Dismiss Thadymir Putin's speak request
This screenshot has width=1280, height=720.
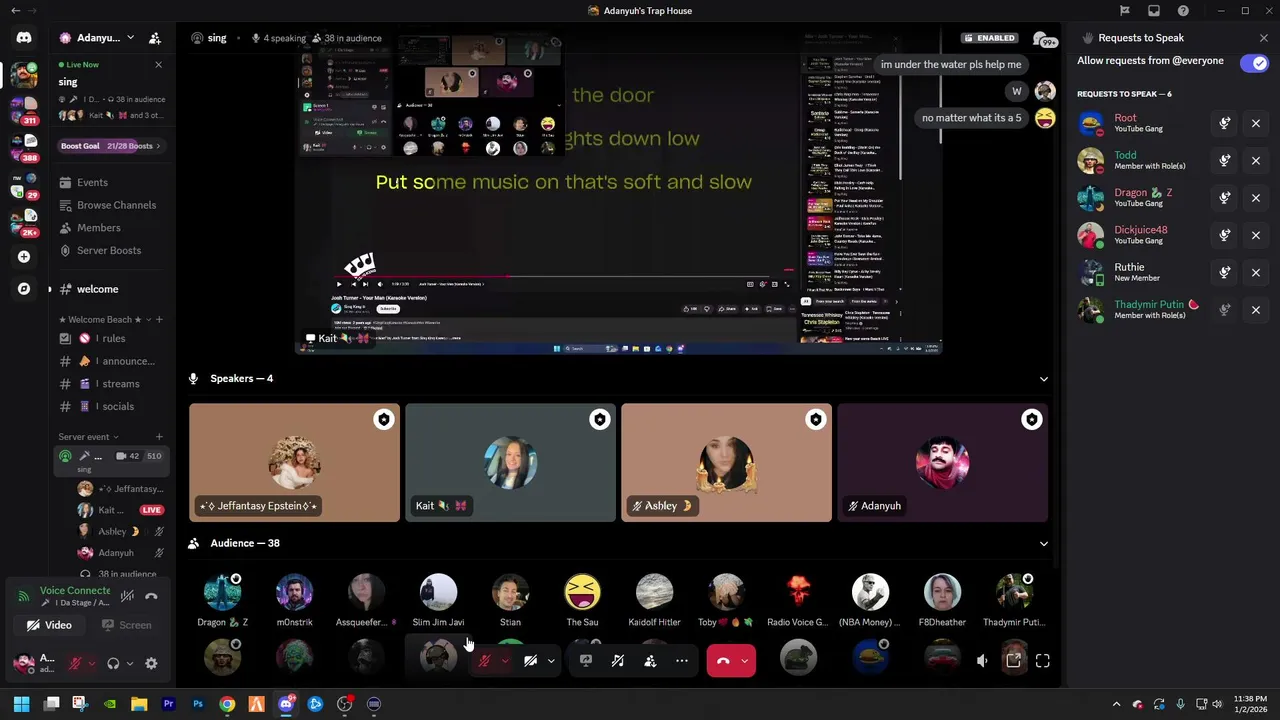coord(1256,310)
